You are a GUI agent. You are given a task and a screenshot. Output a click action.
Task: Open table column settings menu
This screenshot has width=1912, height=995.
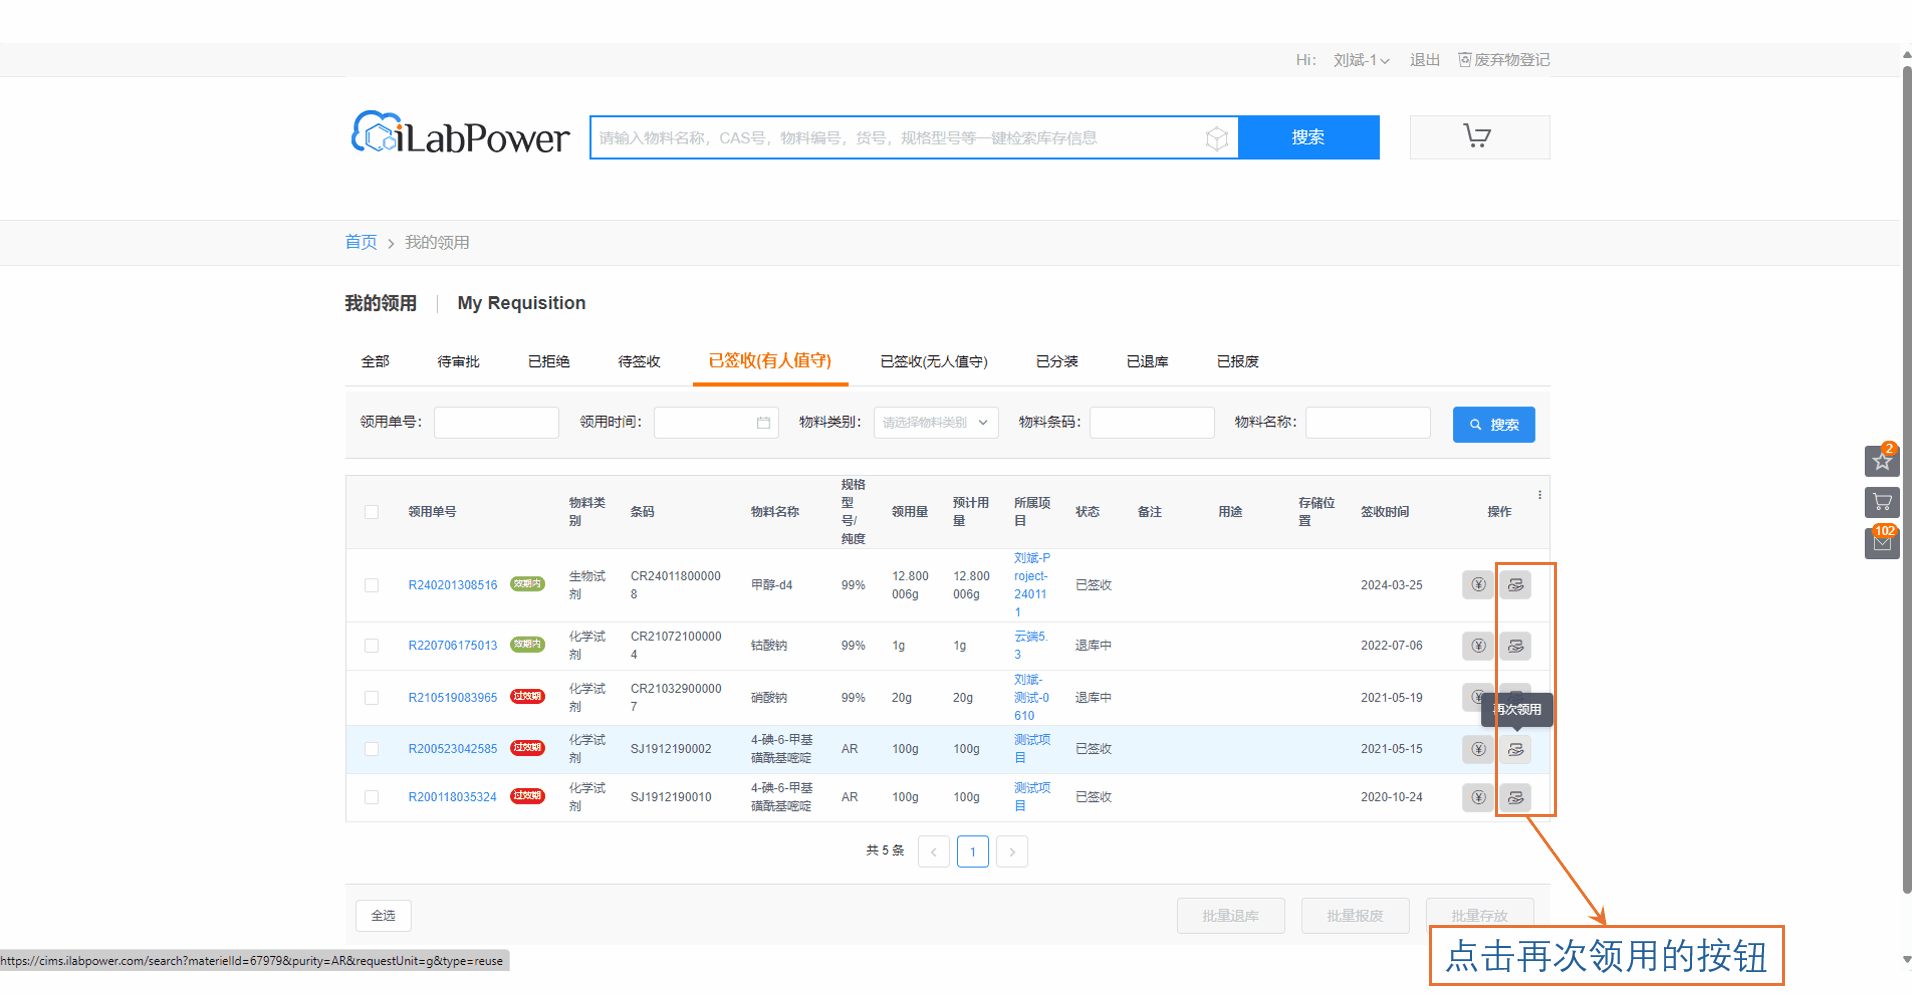tap(1539, 495)
